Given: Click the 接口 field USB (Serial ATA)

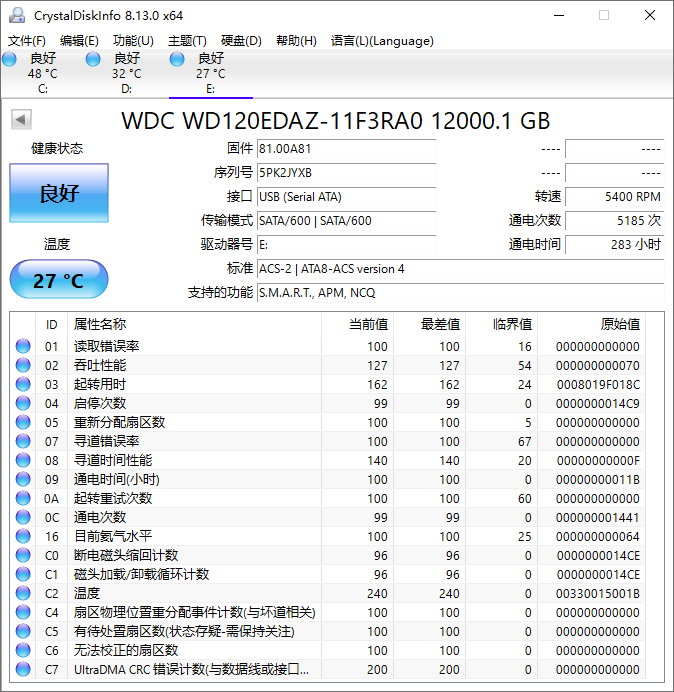Looking at the screenshot, I should pyautogui.click(x=346, y=196).
